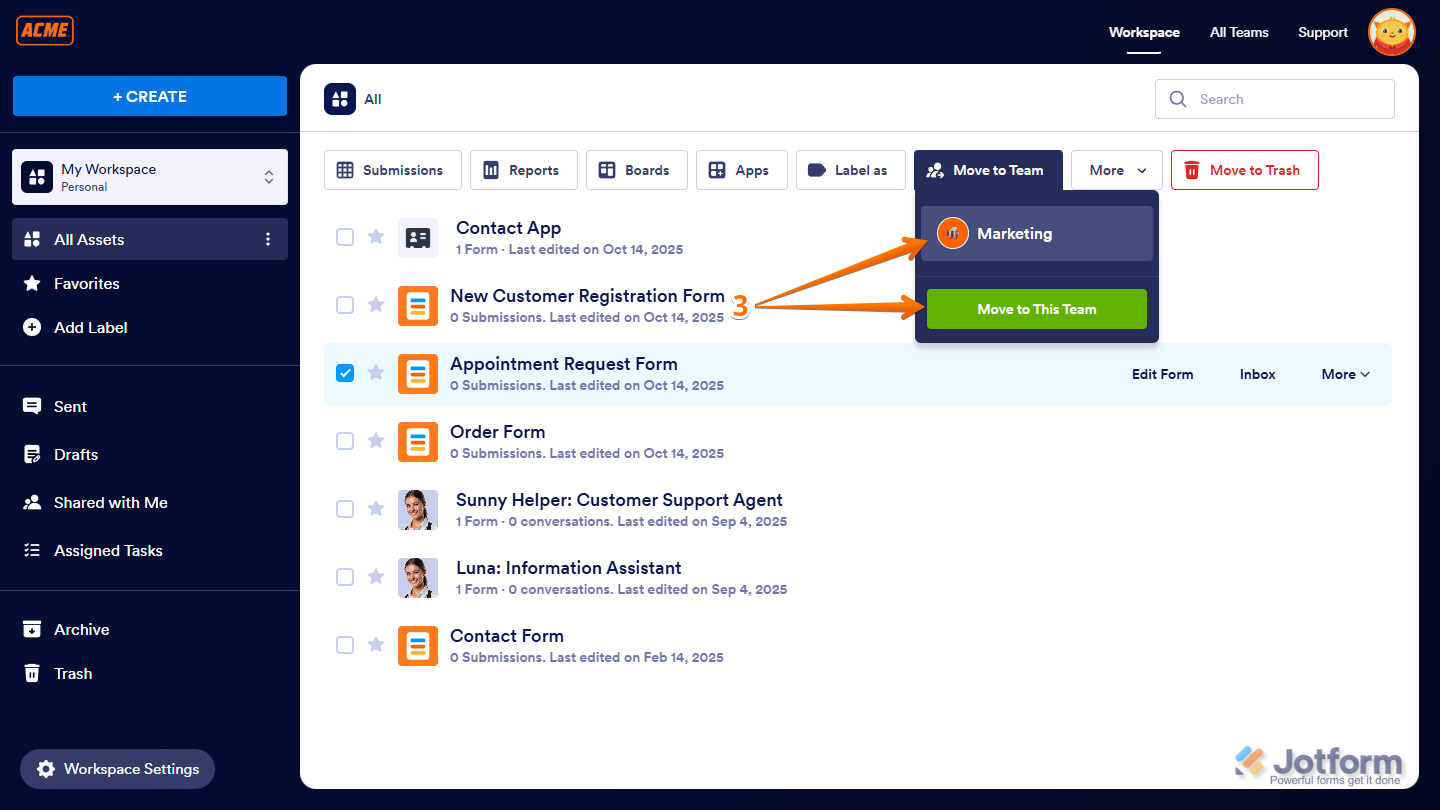Click the ACME logo
This screenshot has height=810, width=1440.
click(x=44, y=30)
